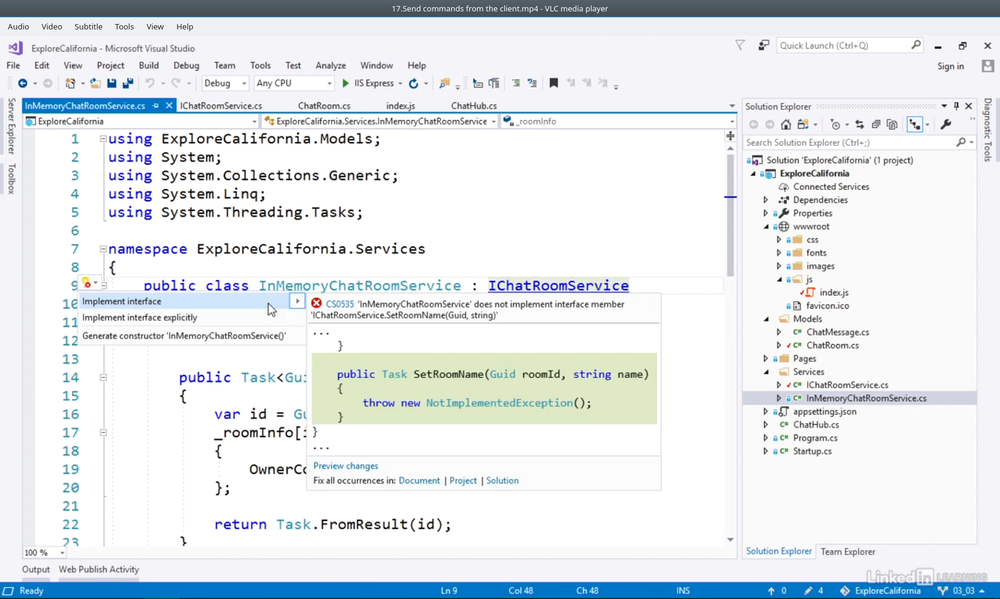
Task: Click Sign in at top right
Action: pos(950,66)
